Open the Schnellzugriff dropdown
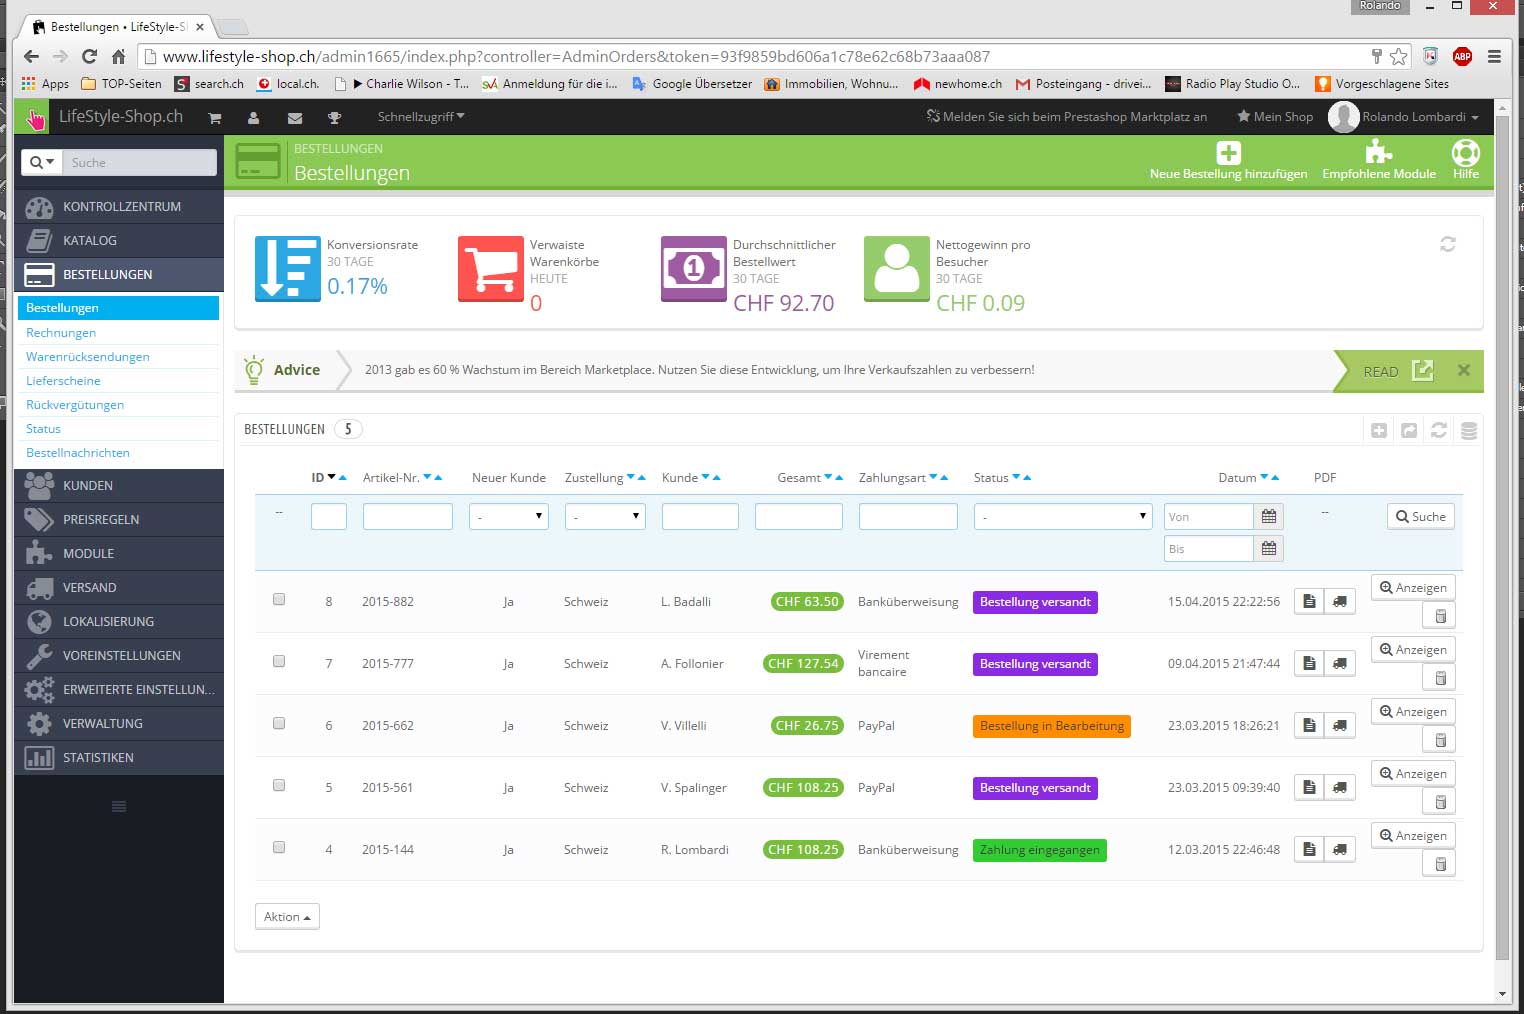The image size is (1524, 1014). pyautogui.click(x=421, y=117)
